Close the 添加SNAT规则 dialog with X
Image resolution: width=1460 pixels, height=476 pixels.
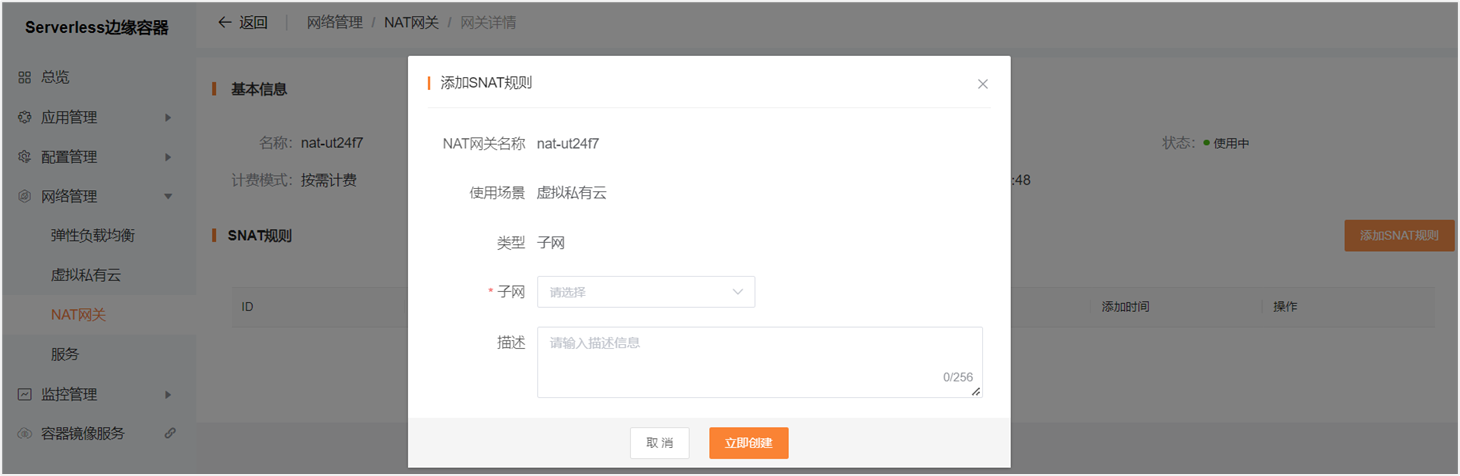coord(983,84)
